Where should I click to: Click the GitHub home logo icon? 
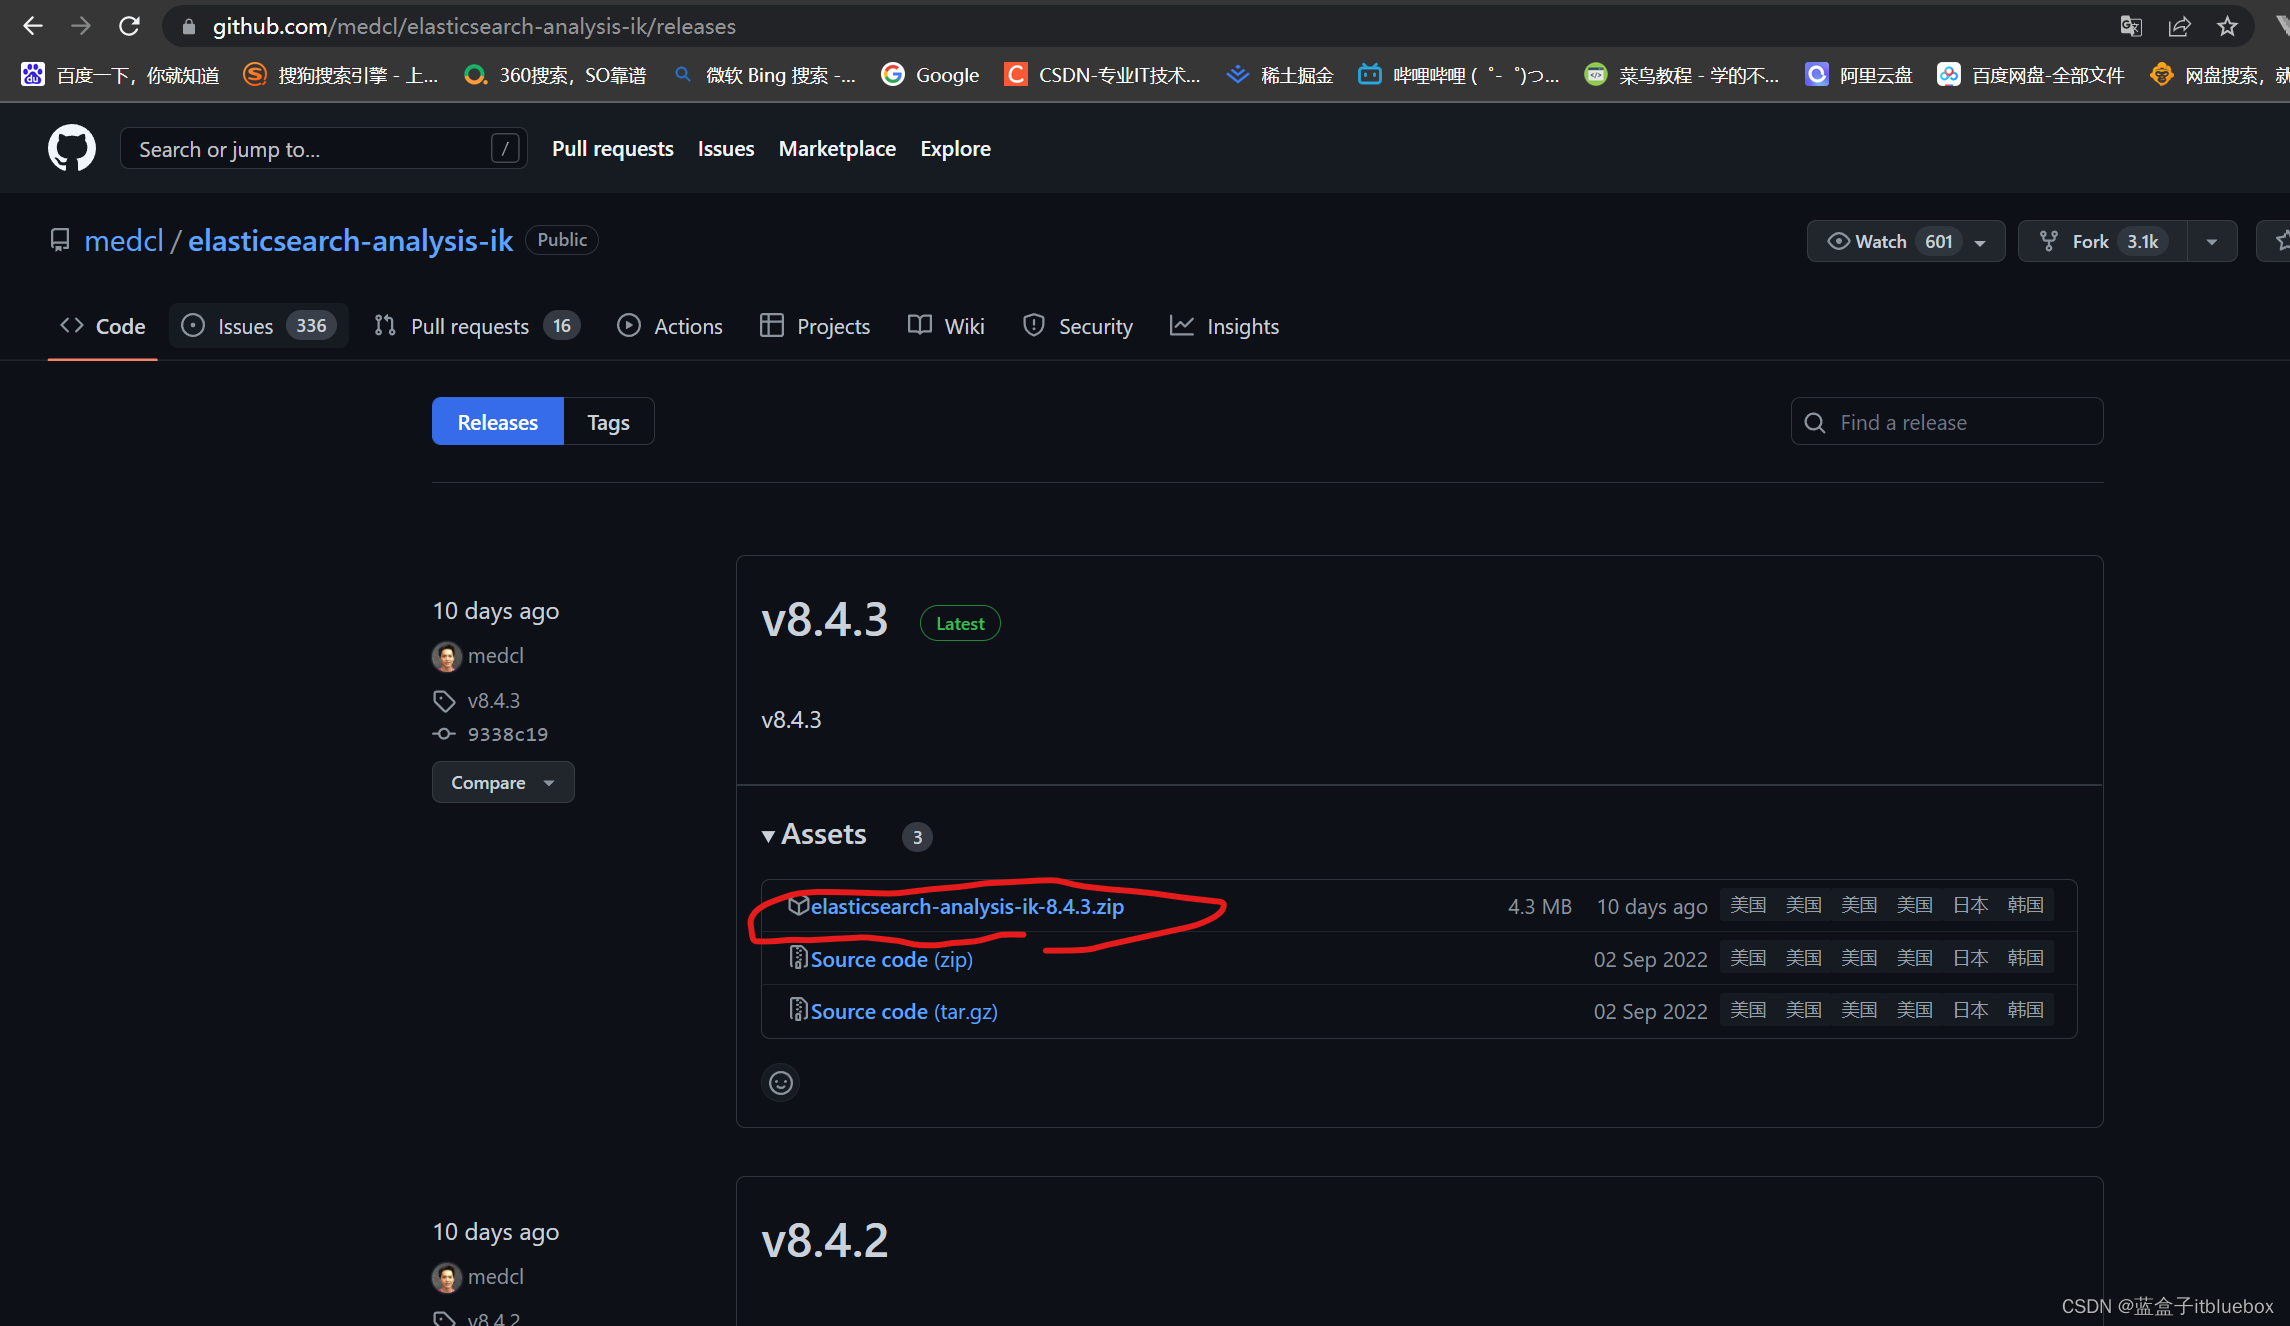71,148
